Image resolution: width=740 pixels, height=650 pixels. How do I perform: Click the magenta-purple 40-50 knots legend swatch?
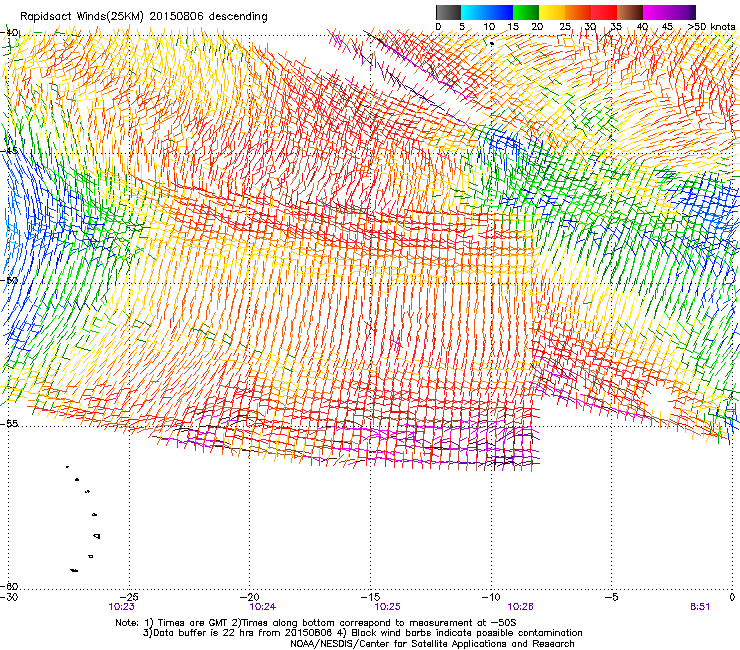(x=669, y=12)
